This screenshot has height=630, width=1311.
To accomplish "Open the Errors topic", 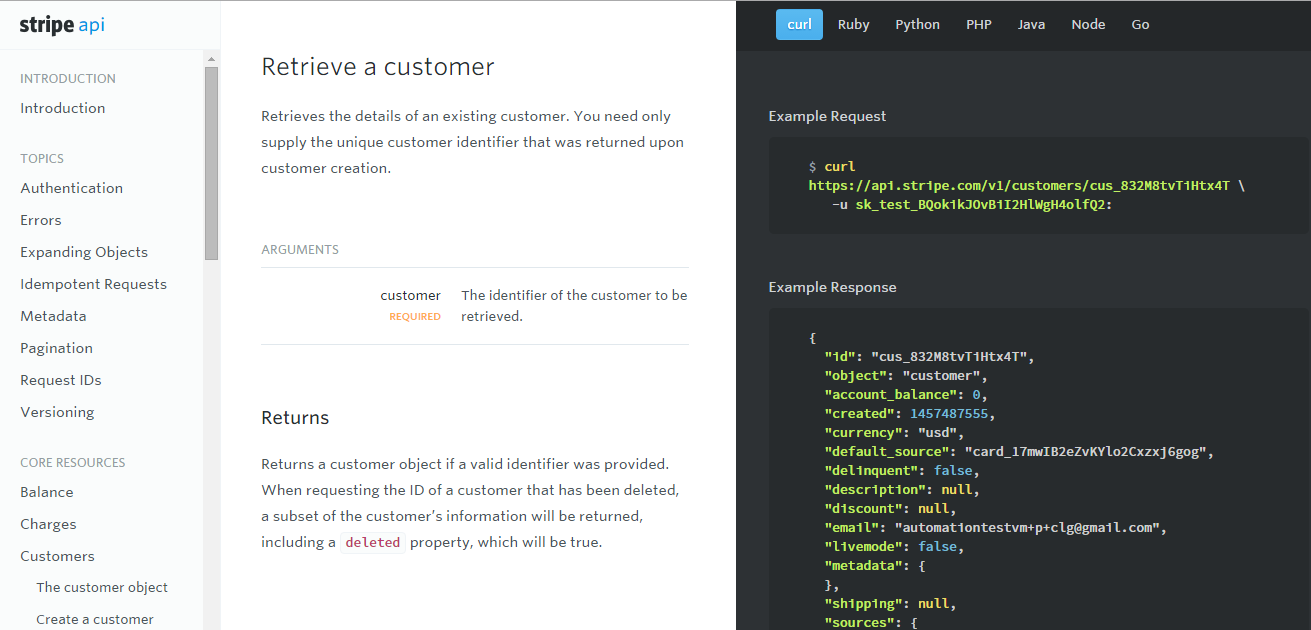I will click(x=41, y=220).
